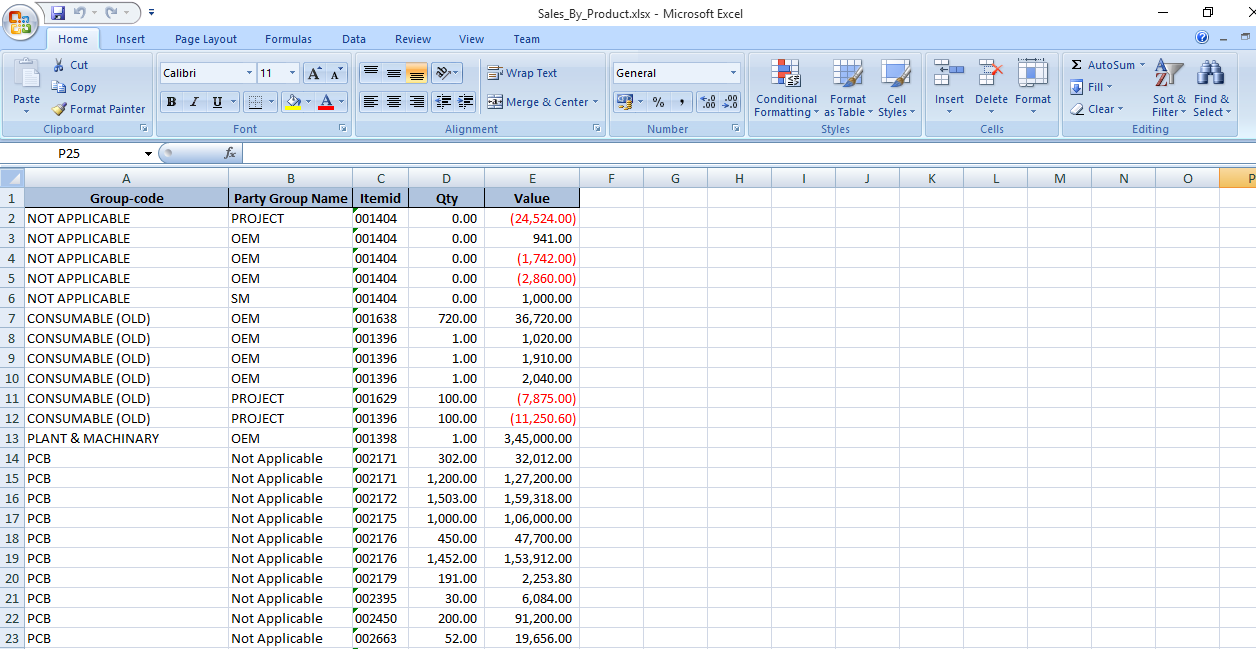Toggle Italic formatting
This screenshot has height=649, width=1256.
(194, 102)
